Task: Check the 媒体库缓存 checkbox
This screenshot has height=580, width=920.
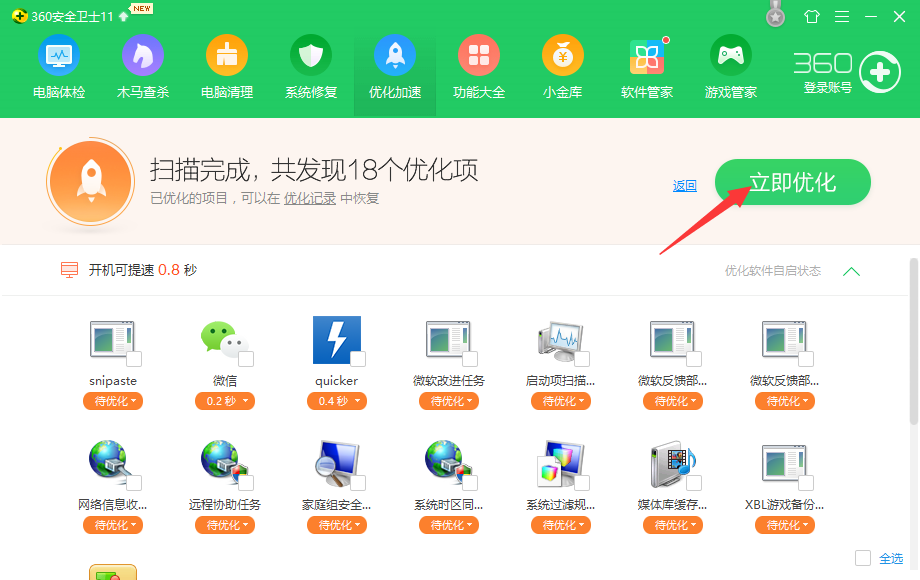Action: point(695,483)
